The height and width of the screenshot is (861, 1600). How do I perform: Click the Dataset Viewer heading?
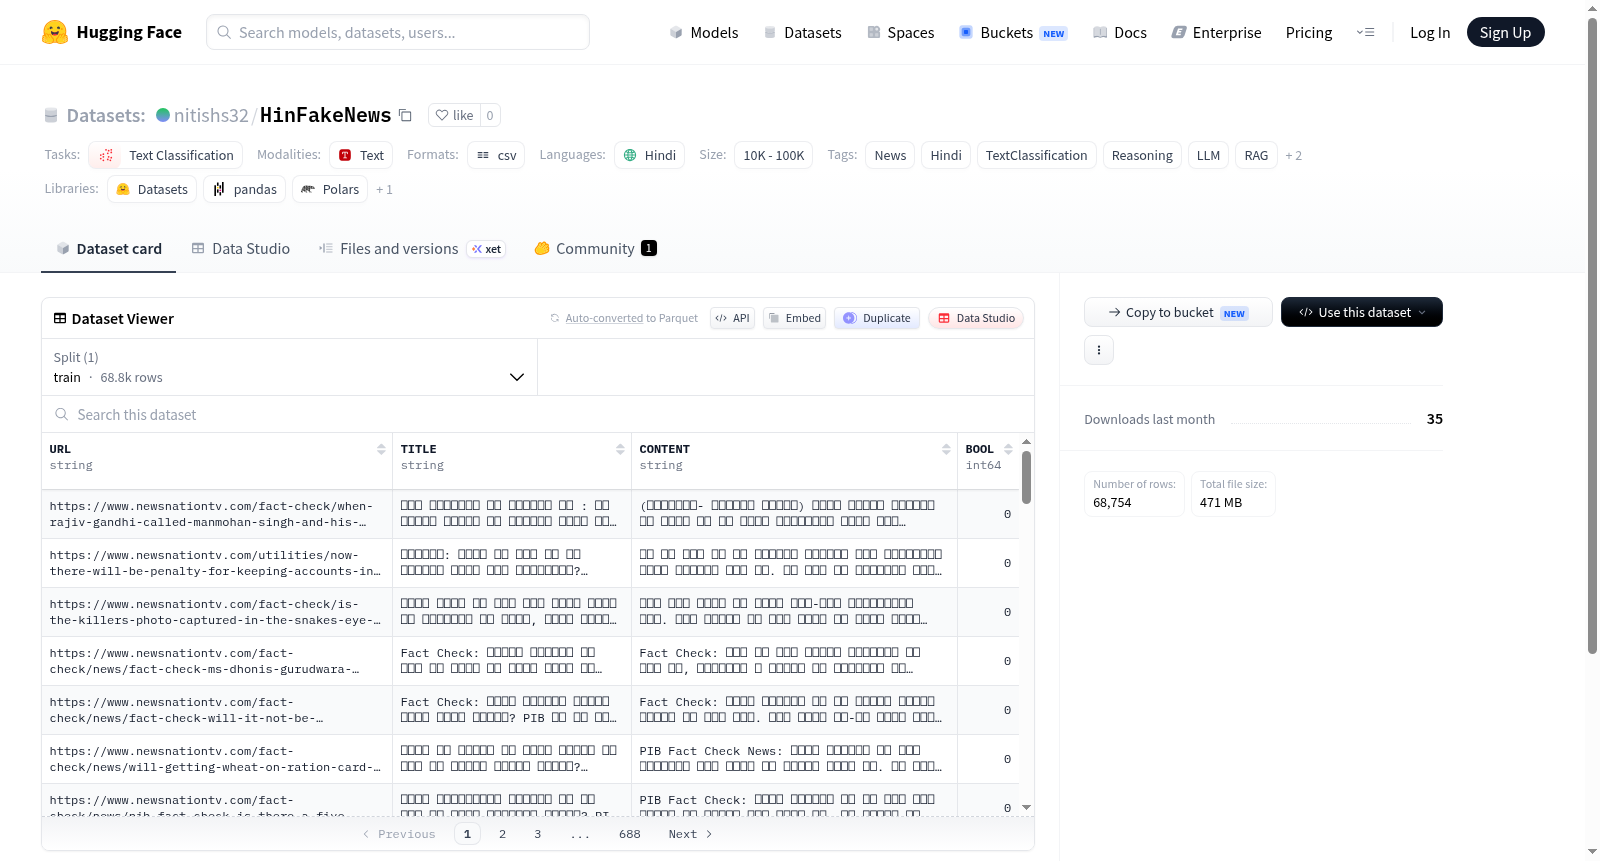[x=122, y=318]
